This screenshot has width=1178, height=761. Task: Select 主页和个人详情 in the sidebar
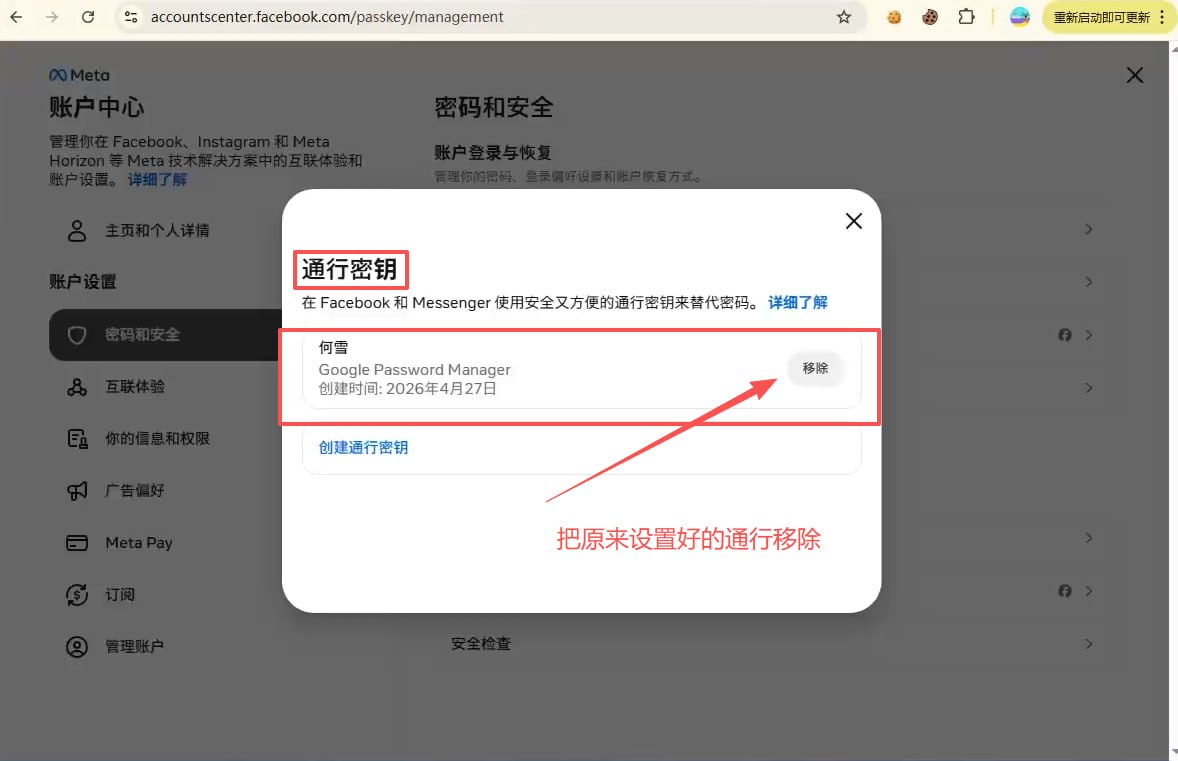[157, 230]
